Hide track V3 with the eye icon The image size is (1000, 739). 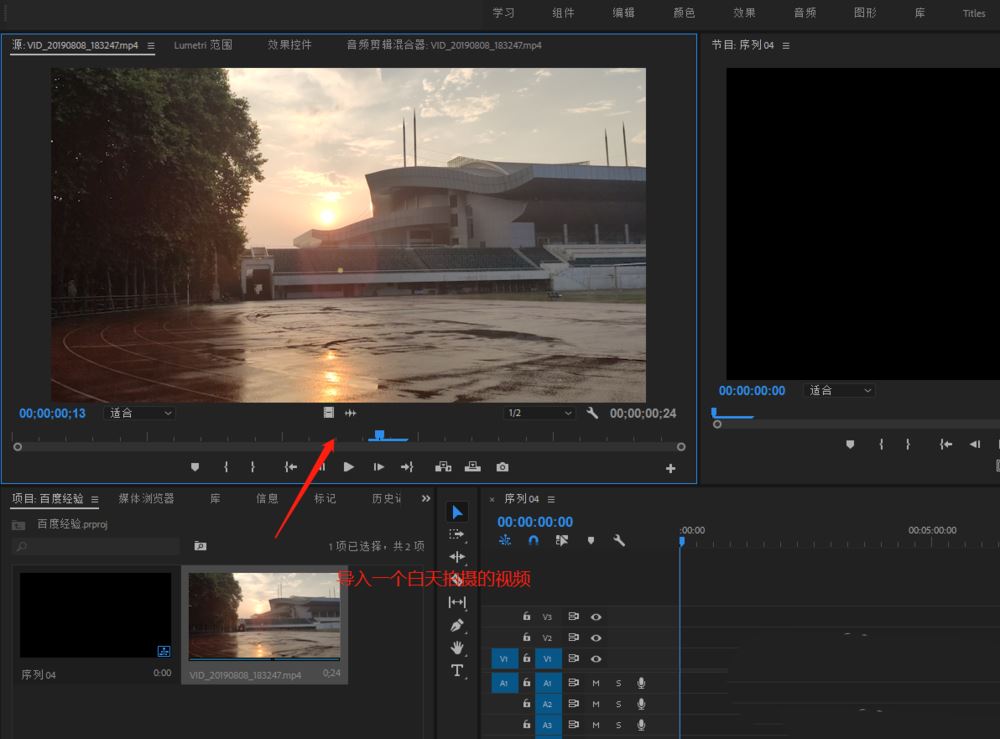596,617
